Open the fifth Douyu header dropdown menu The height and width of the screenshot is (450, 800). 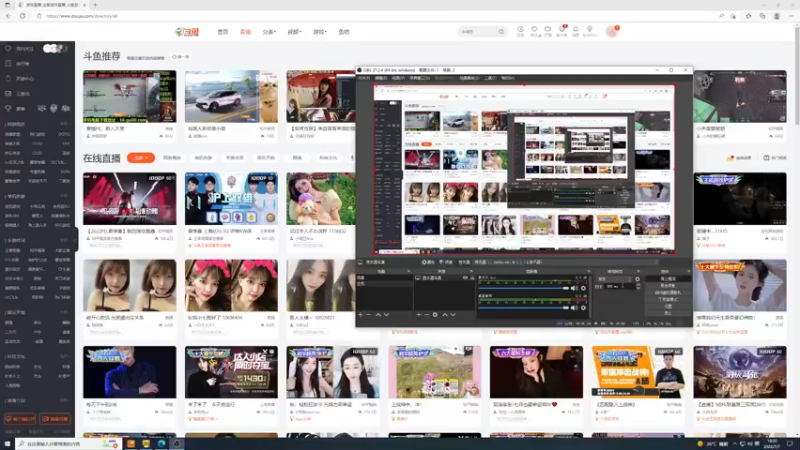point(319,32)
